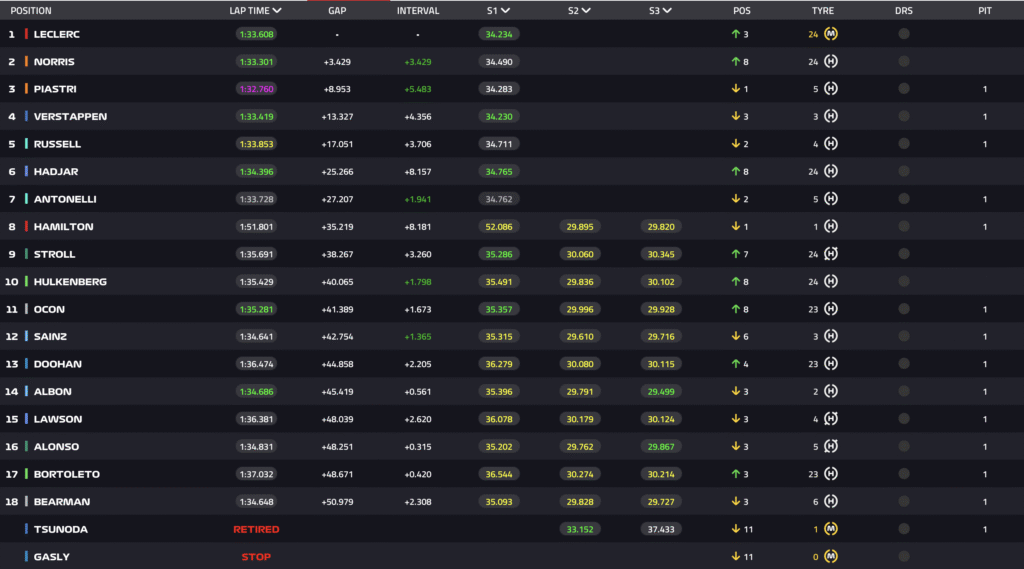Click Bearman's gap +50.979

click(x=337, y=502)
